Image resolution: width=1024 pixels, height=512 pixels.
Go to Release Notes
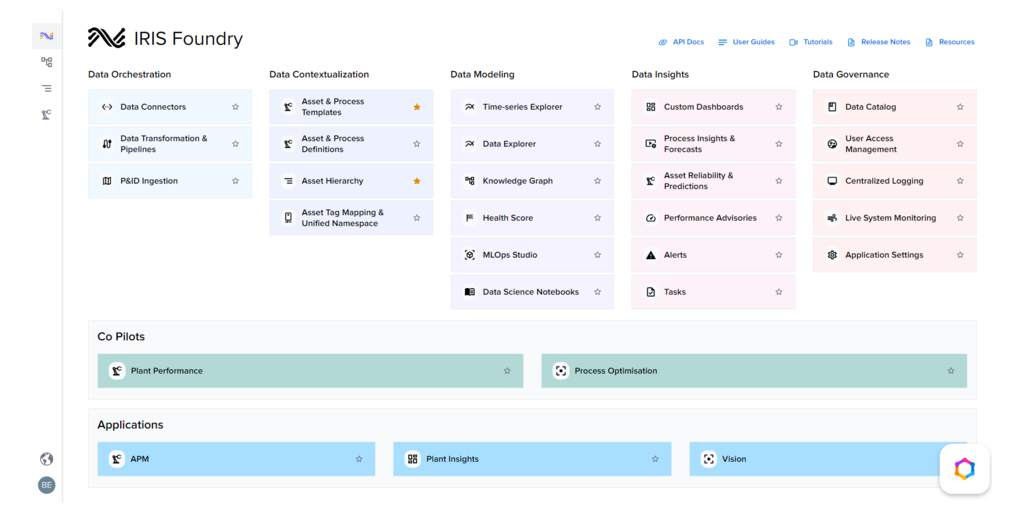tap(878, 42)
